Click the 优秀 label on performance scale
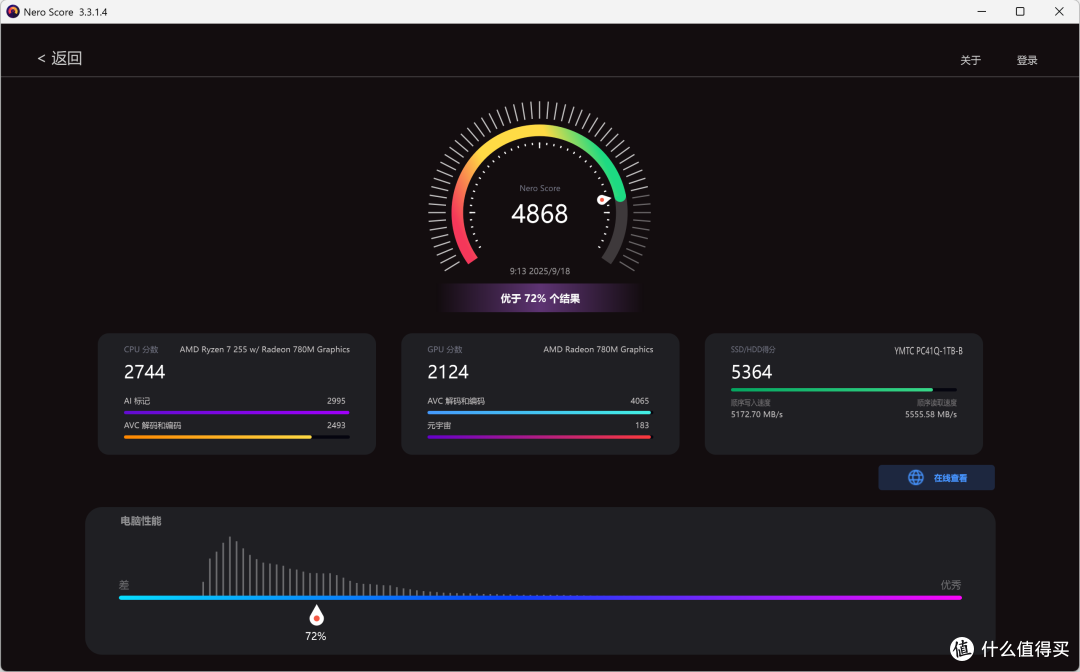This screenshot has height=672, width=1080. coord(951,585)
